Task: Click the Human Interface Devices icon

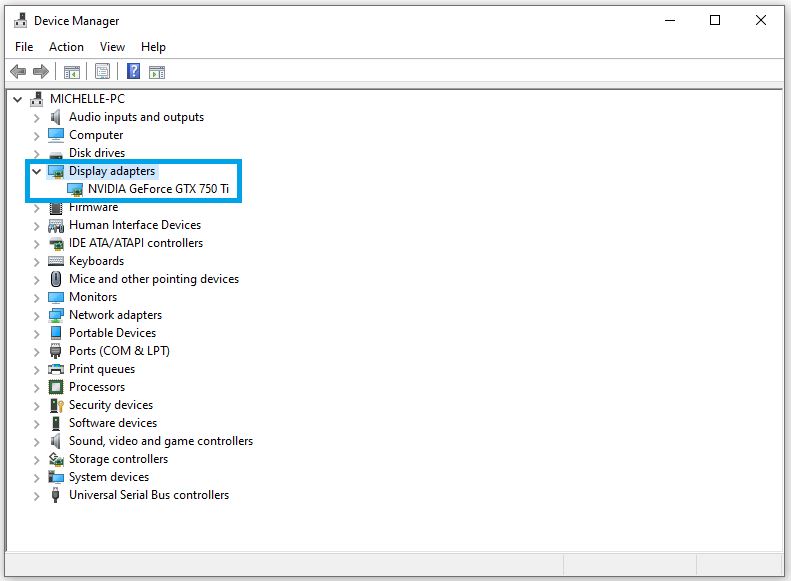Action: tap(55, 225)
